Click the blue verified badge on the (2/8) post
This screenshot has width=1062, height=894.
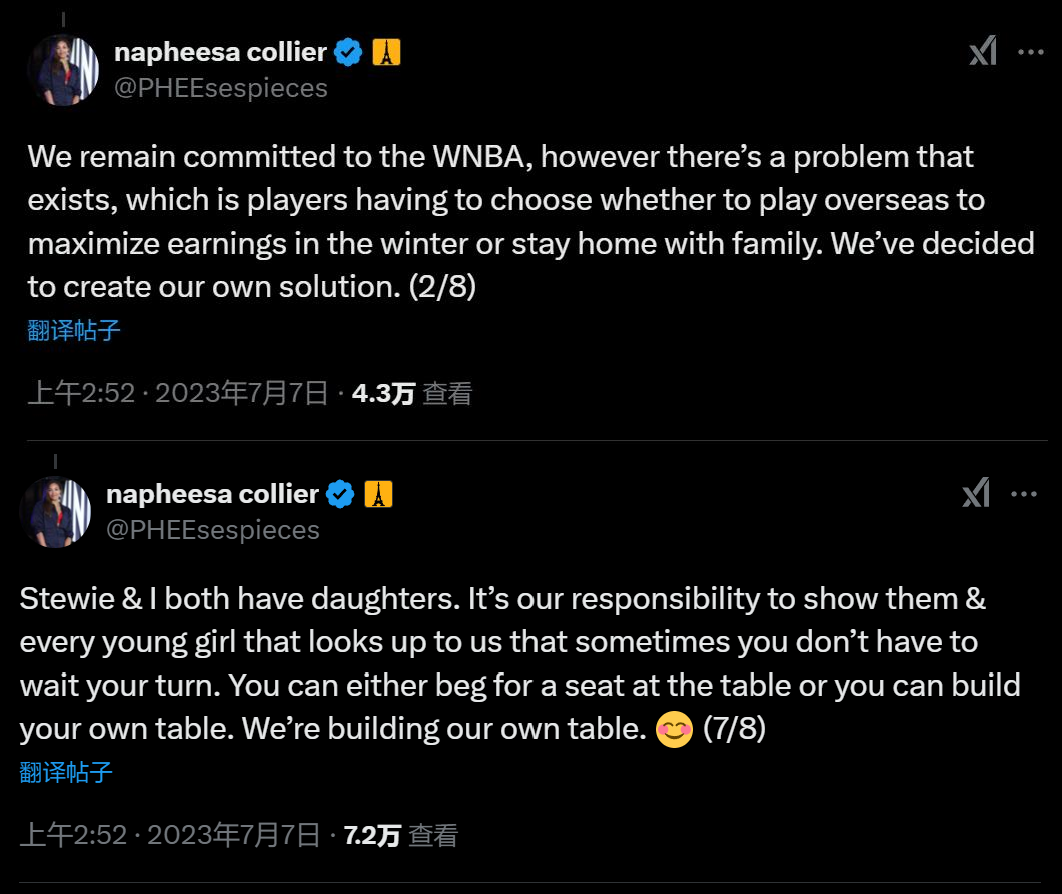[348, 52]
